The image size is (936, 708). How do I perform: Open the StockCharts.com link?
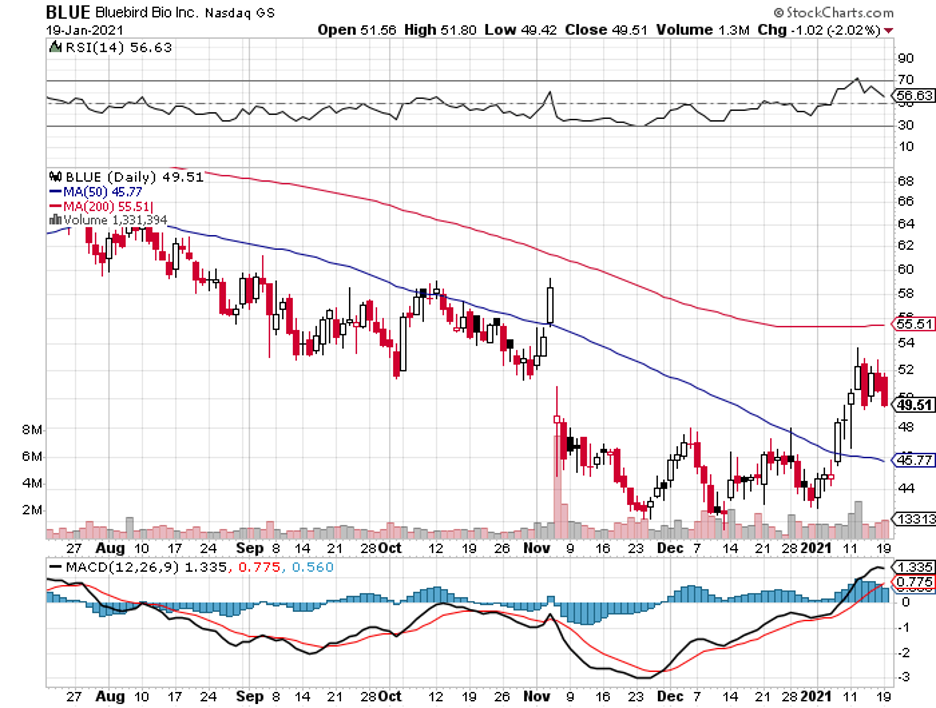840,13
